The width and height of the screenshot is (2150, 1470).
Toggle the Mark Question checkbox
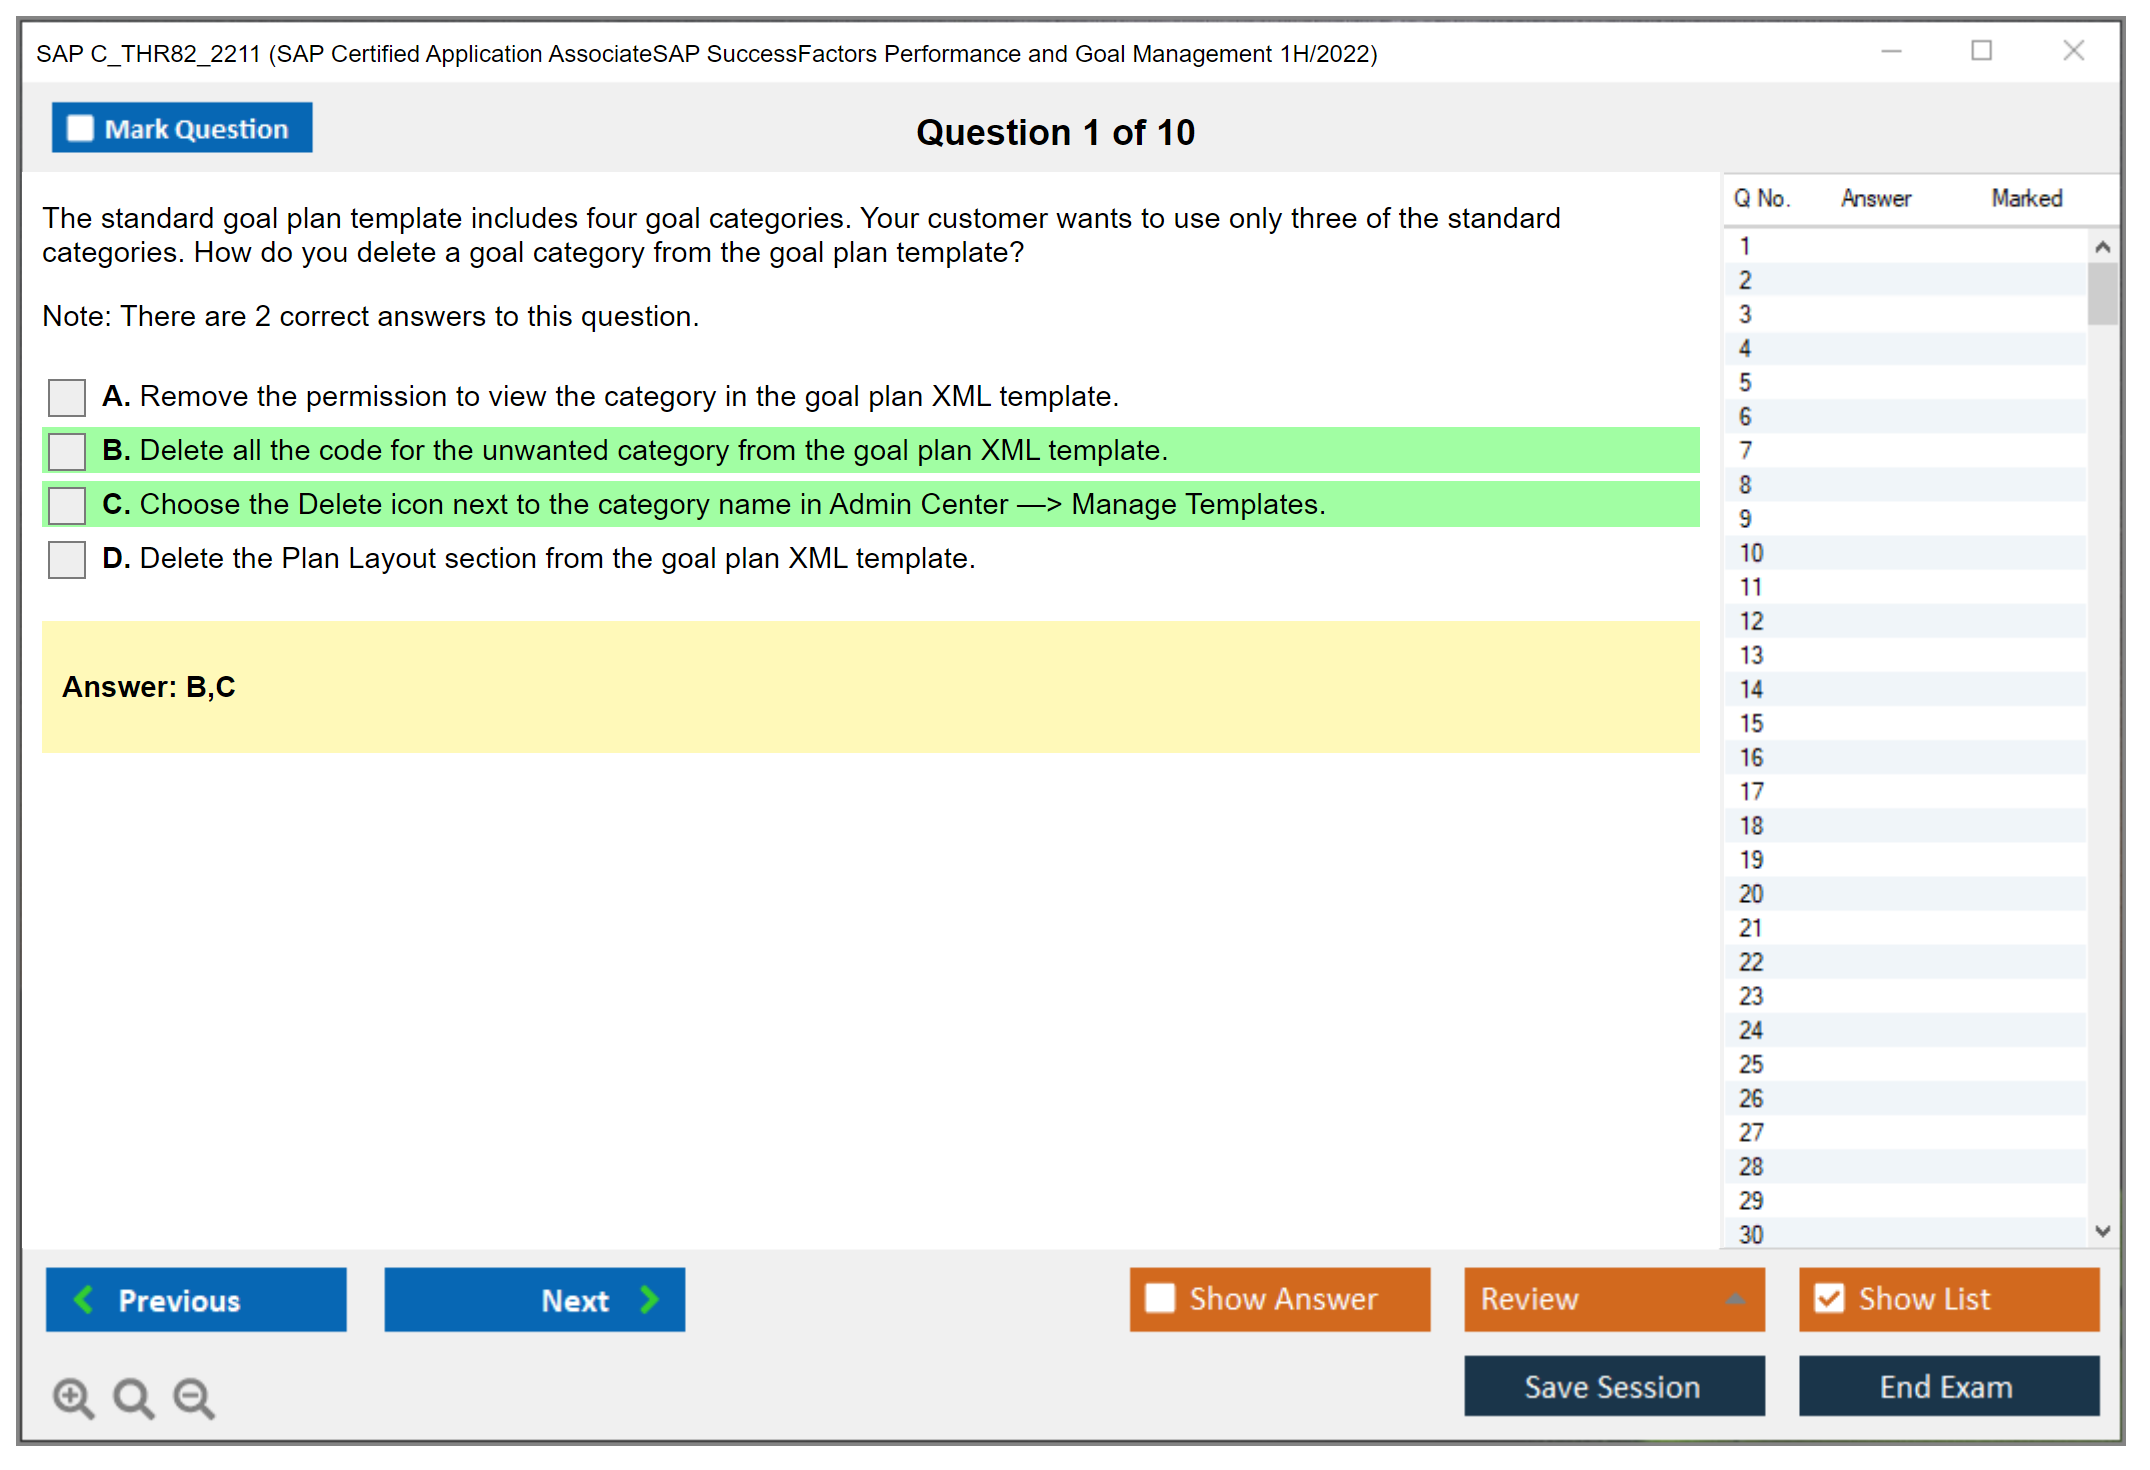pyautogui.click(x=80, y=128)
